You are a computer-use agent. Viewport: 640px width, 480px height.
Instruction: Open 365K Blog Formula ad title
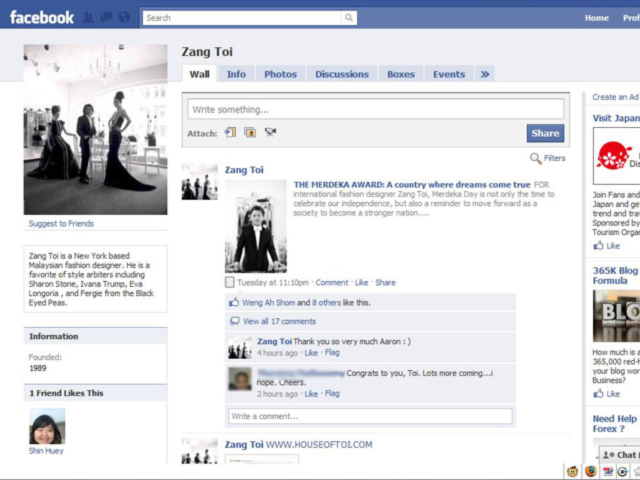pos(615,276)
